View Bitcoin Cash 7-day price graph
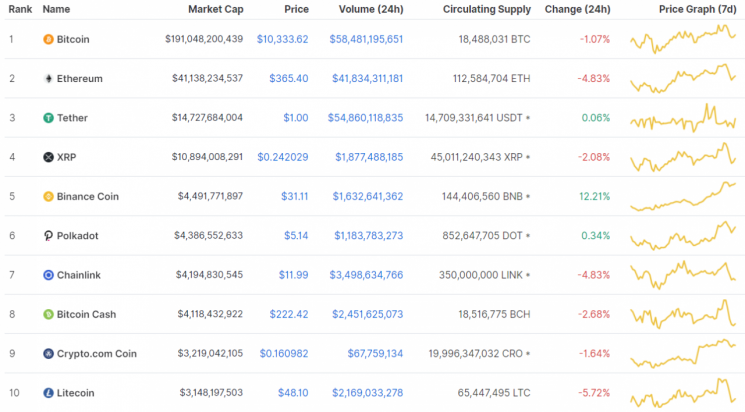Image resolution: width=745 pixels, height=412 pixels. (x=683, y=315)
